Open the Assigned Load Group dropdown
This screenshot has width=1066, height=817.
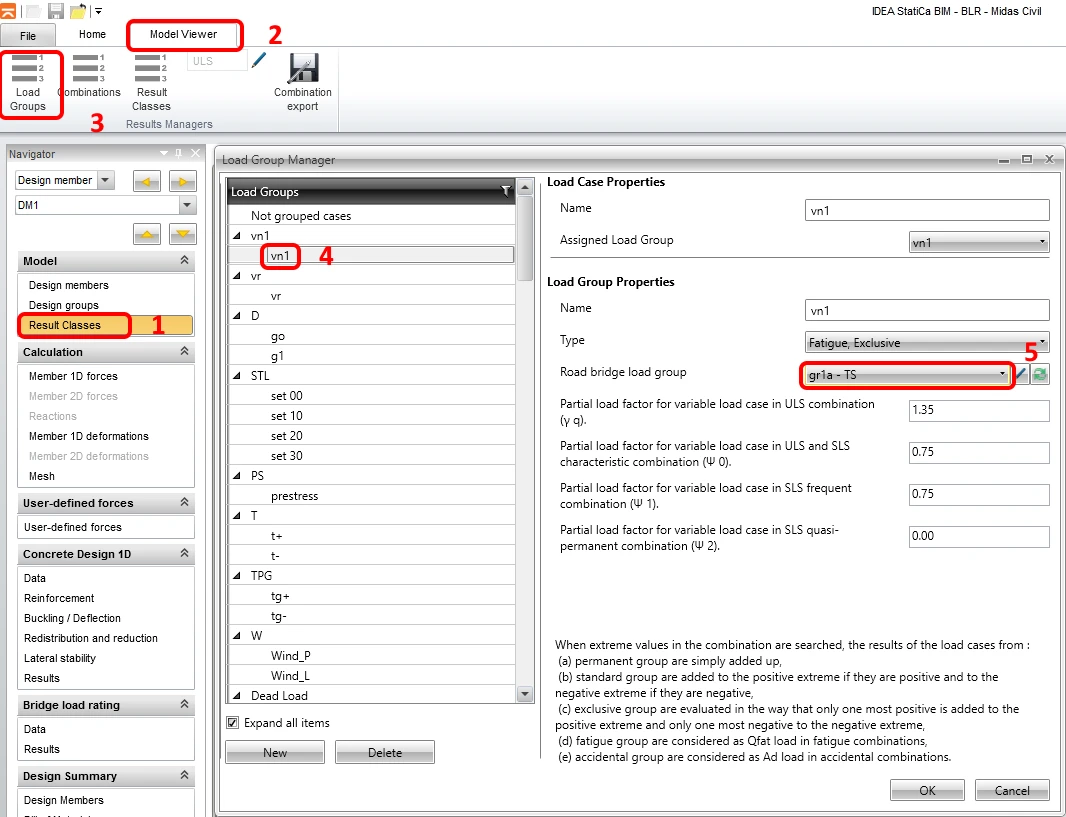pyautogui.click(x=979, y=243)
